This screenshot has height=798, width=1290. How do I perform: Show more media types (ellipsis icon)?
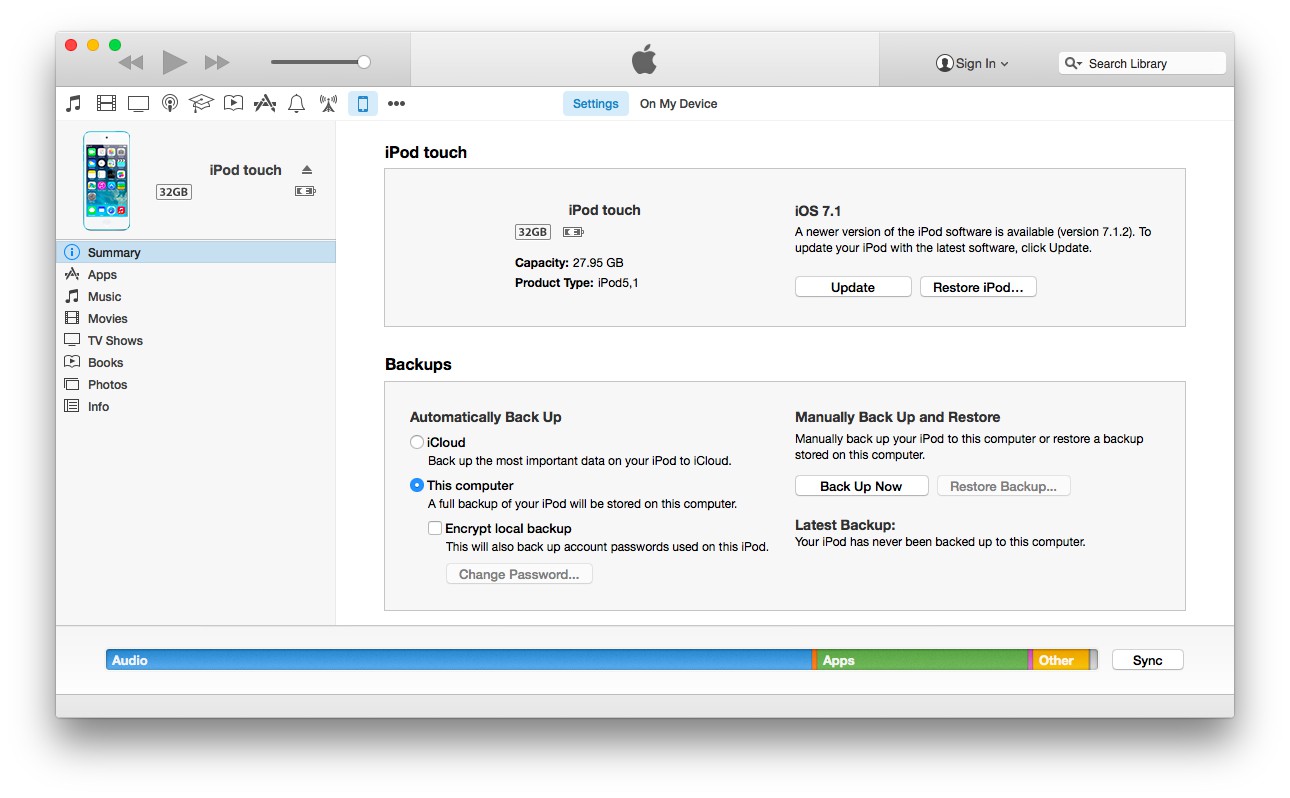[396, 103]
